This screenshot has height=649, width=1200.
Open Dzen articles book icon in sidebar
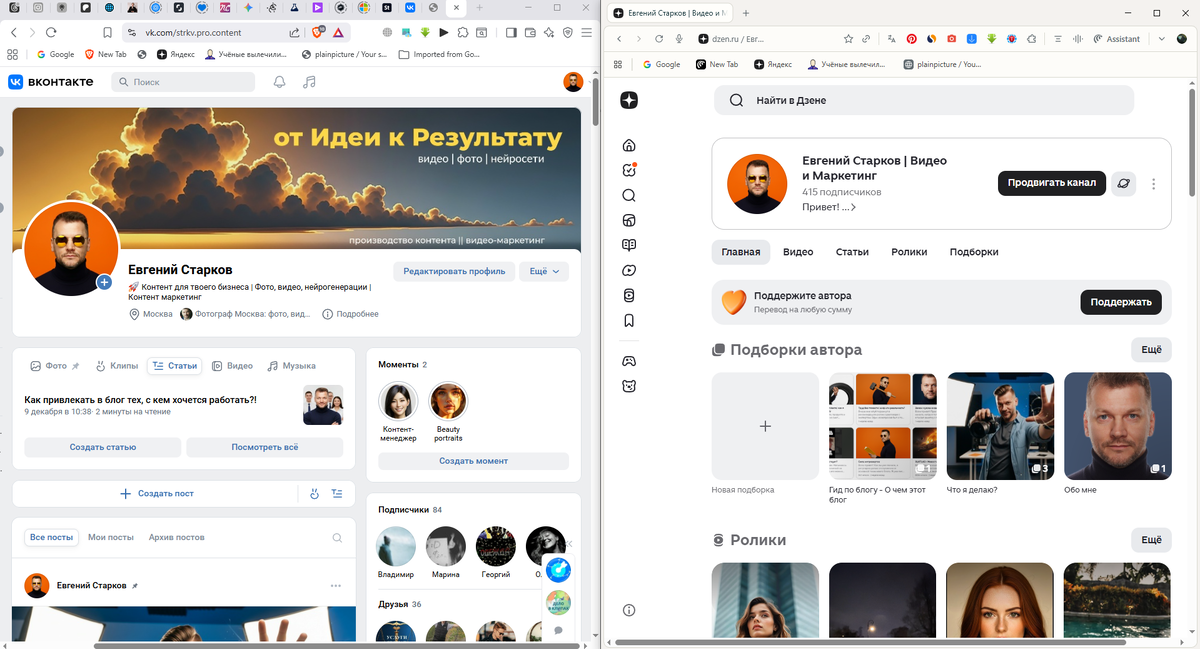(x=629, y=245)
